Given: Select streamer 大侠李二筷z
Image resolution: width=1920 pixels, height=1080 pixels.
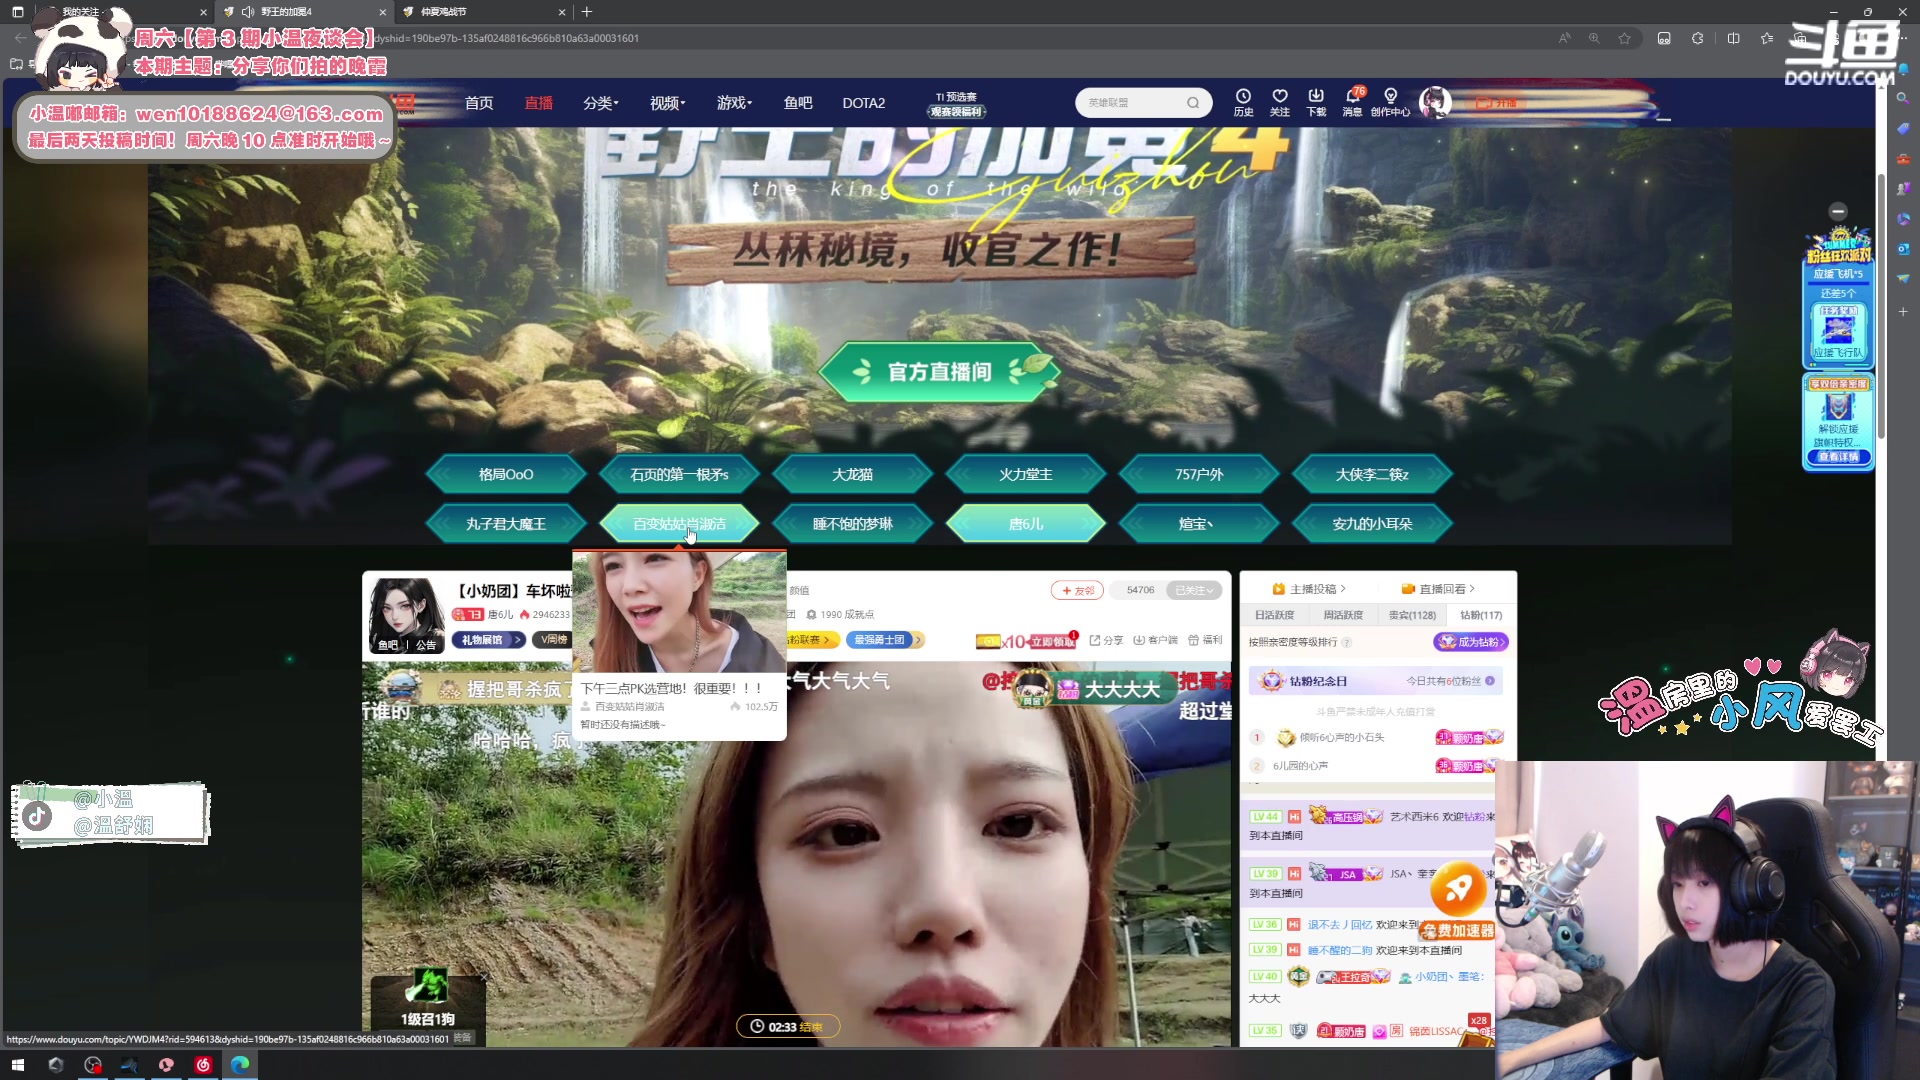Looking at the screenshot, I should 1372,474.
